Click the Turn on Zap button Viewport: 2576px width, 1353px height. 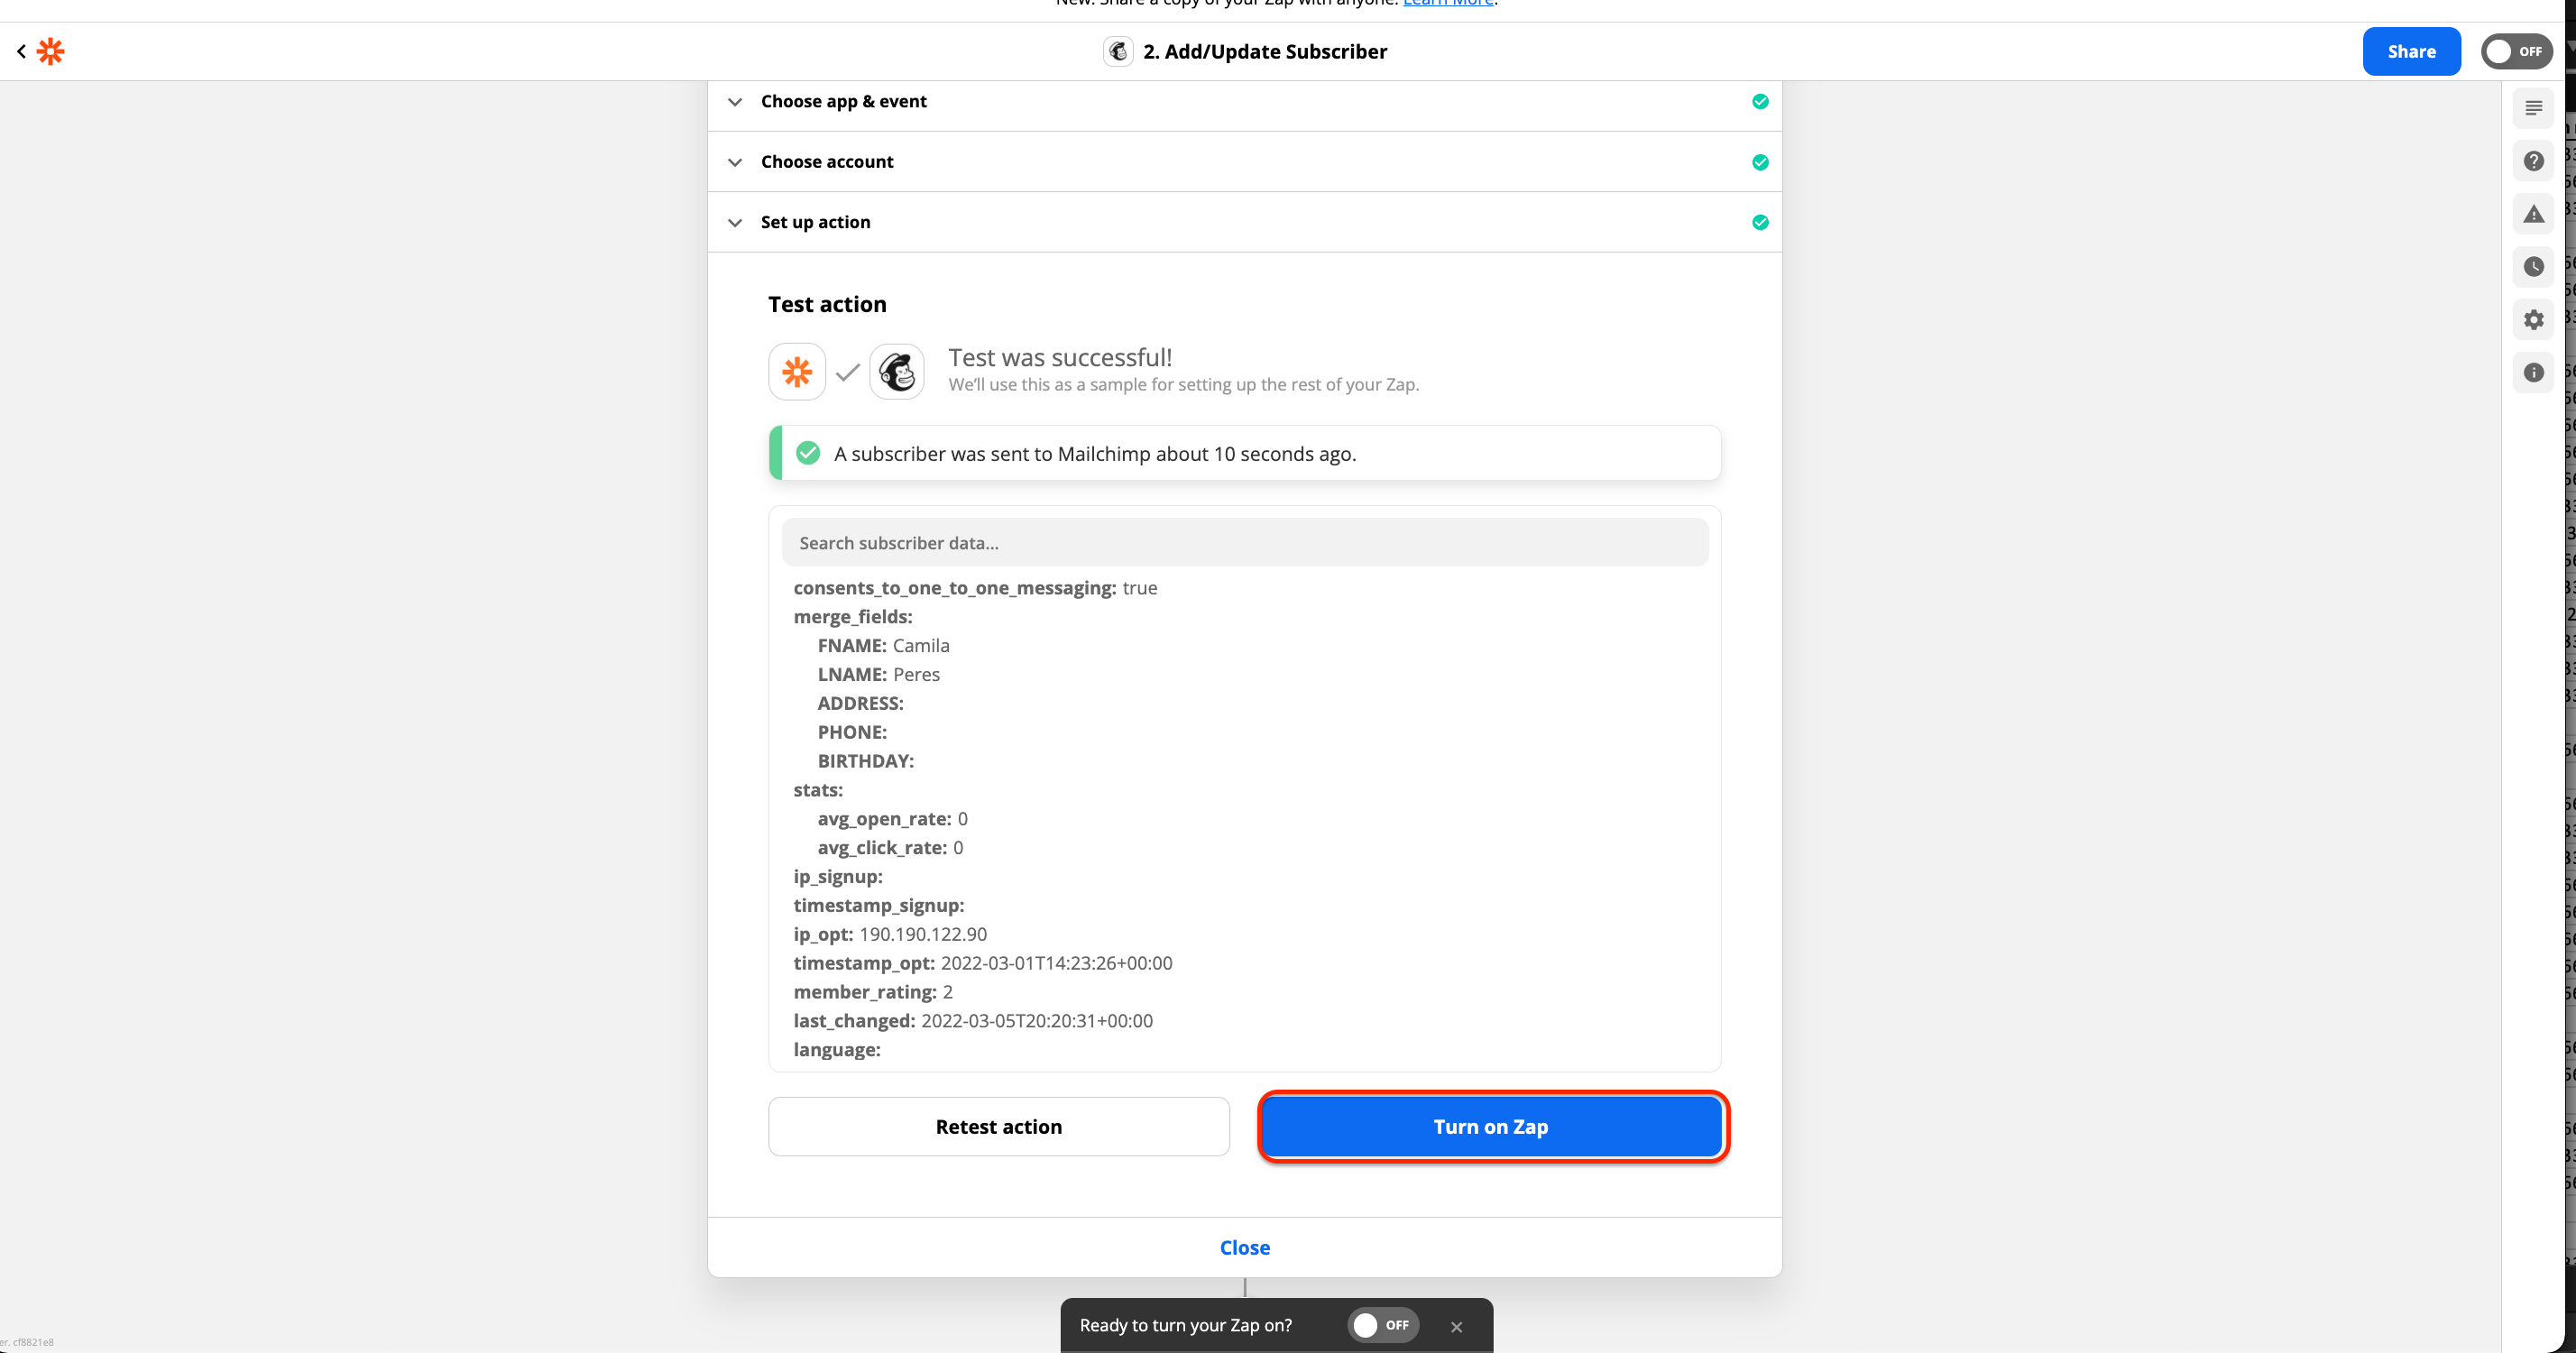[x=1491, y=1127]
